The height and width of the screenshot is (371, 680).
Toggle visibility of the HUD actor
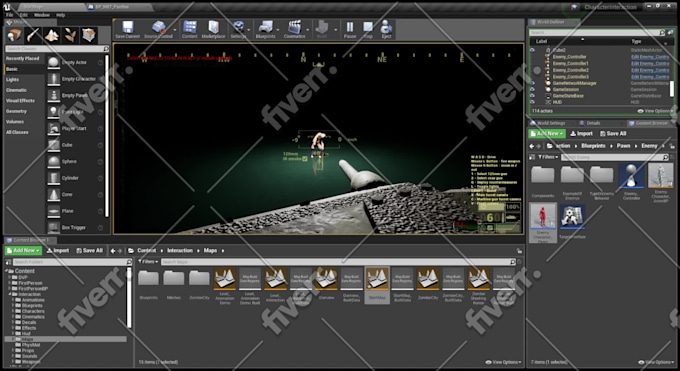pos(533,102)
